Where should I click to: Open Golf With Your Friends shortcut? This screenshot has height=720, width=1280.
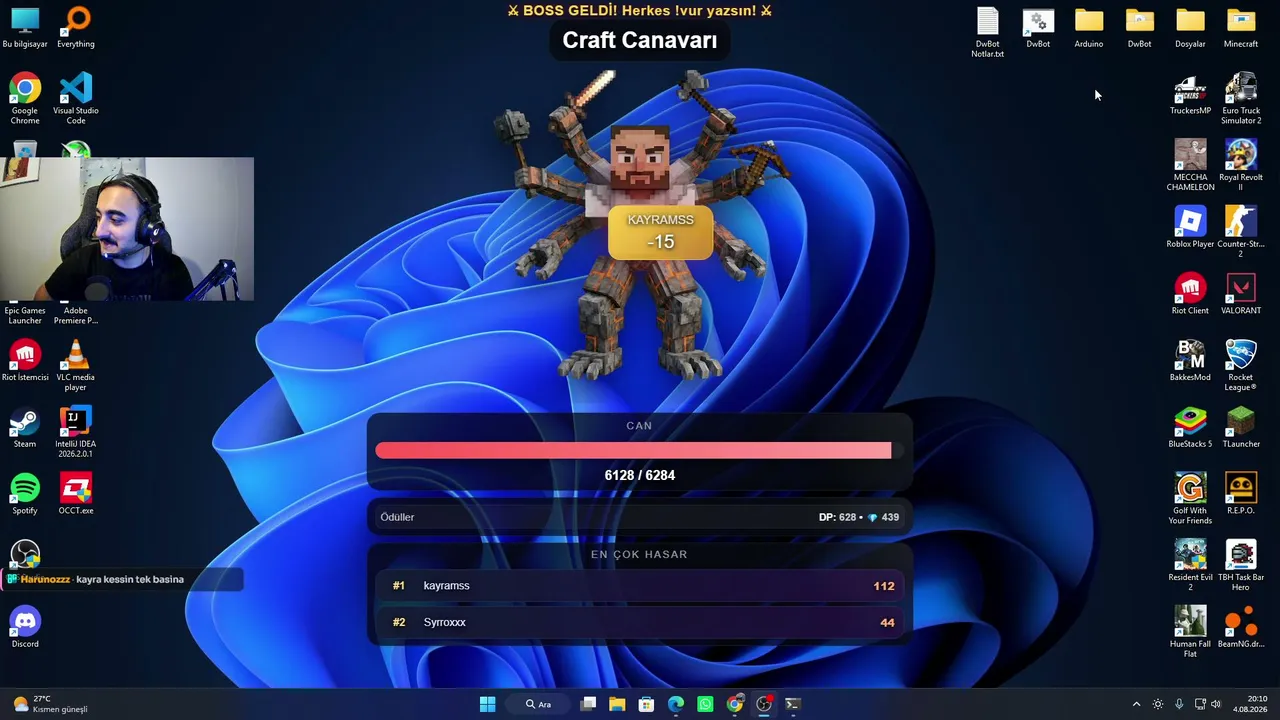[x=1190, y=499]
